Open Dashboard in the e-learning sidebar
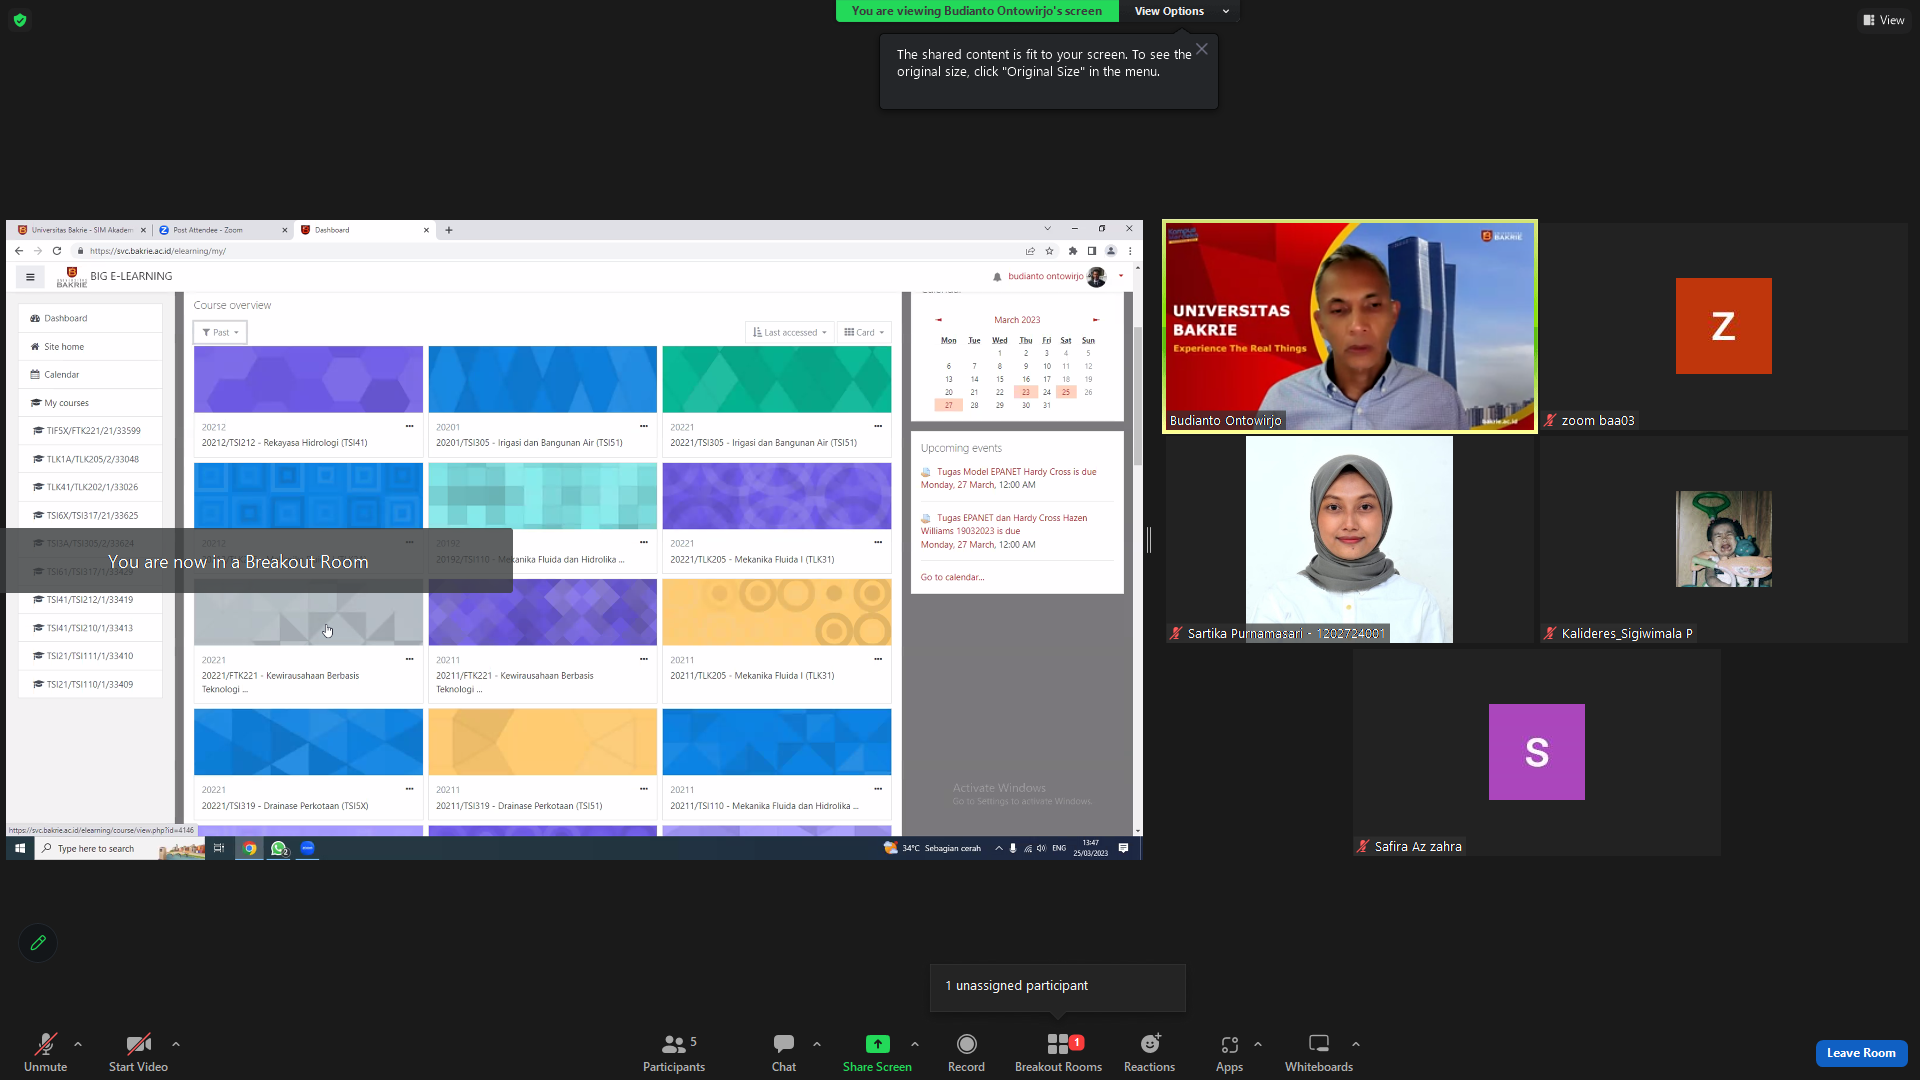This screenshot has height=1080, width=1920. (90, 318)
